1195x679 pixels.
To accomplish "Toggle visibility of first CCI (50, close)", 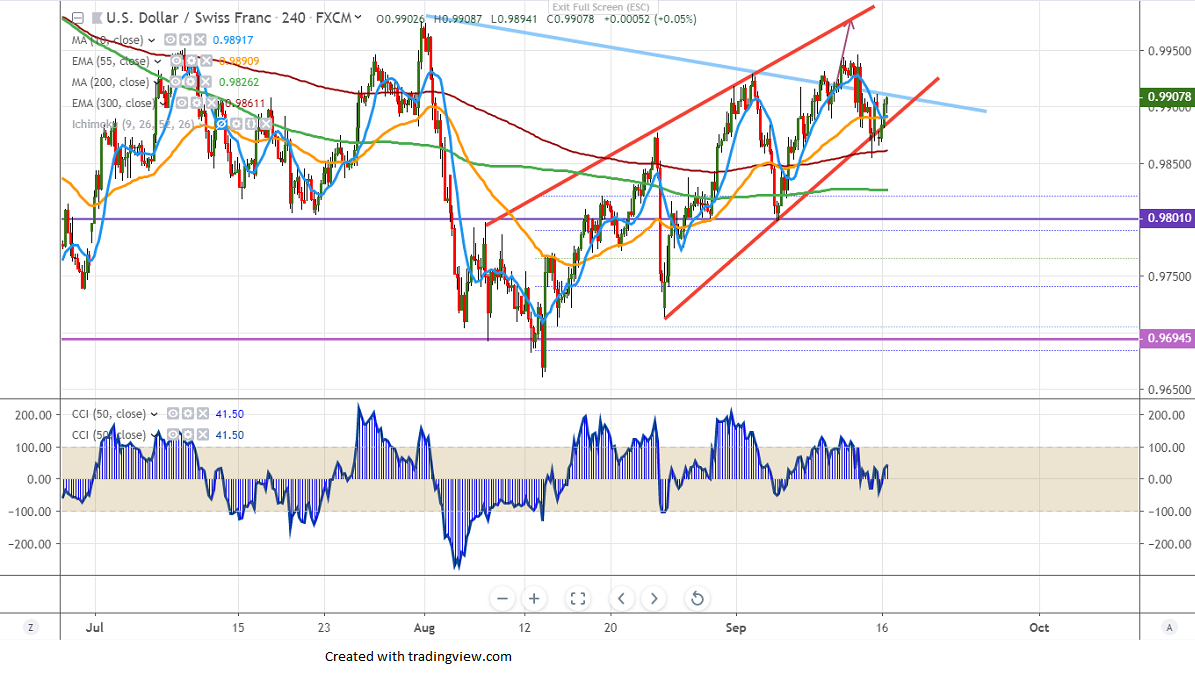I will pos(173,414).
